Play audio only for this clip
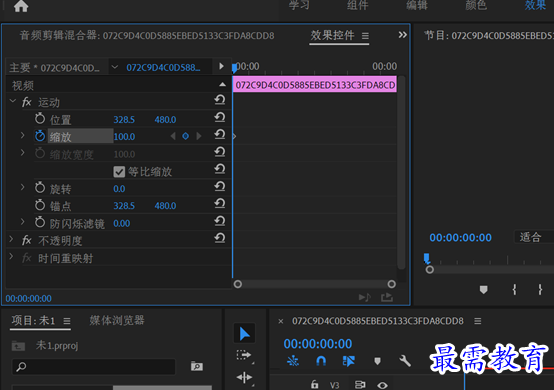 click(365, 297)
